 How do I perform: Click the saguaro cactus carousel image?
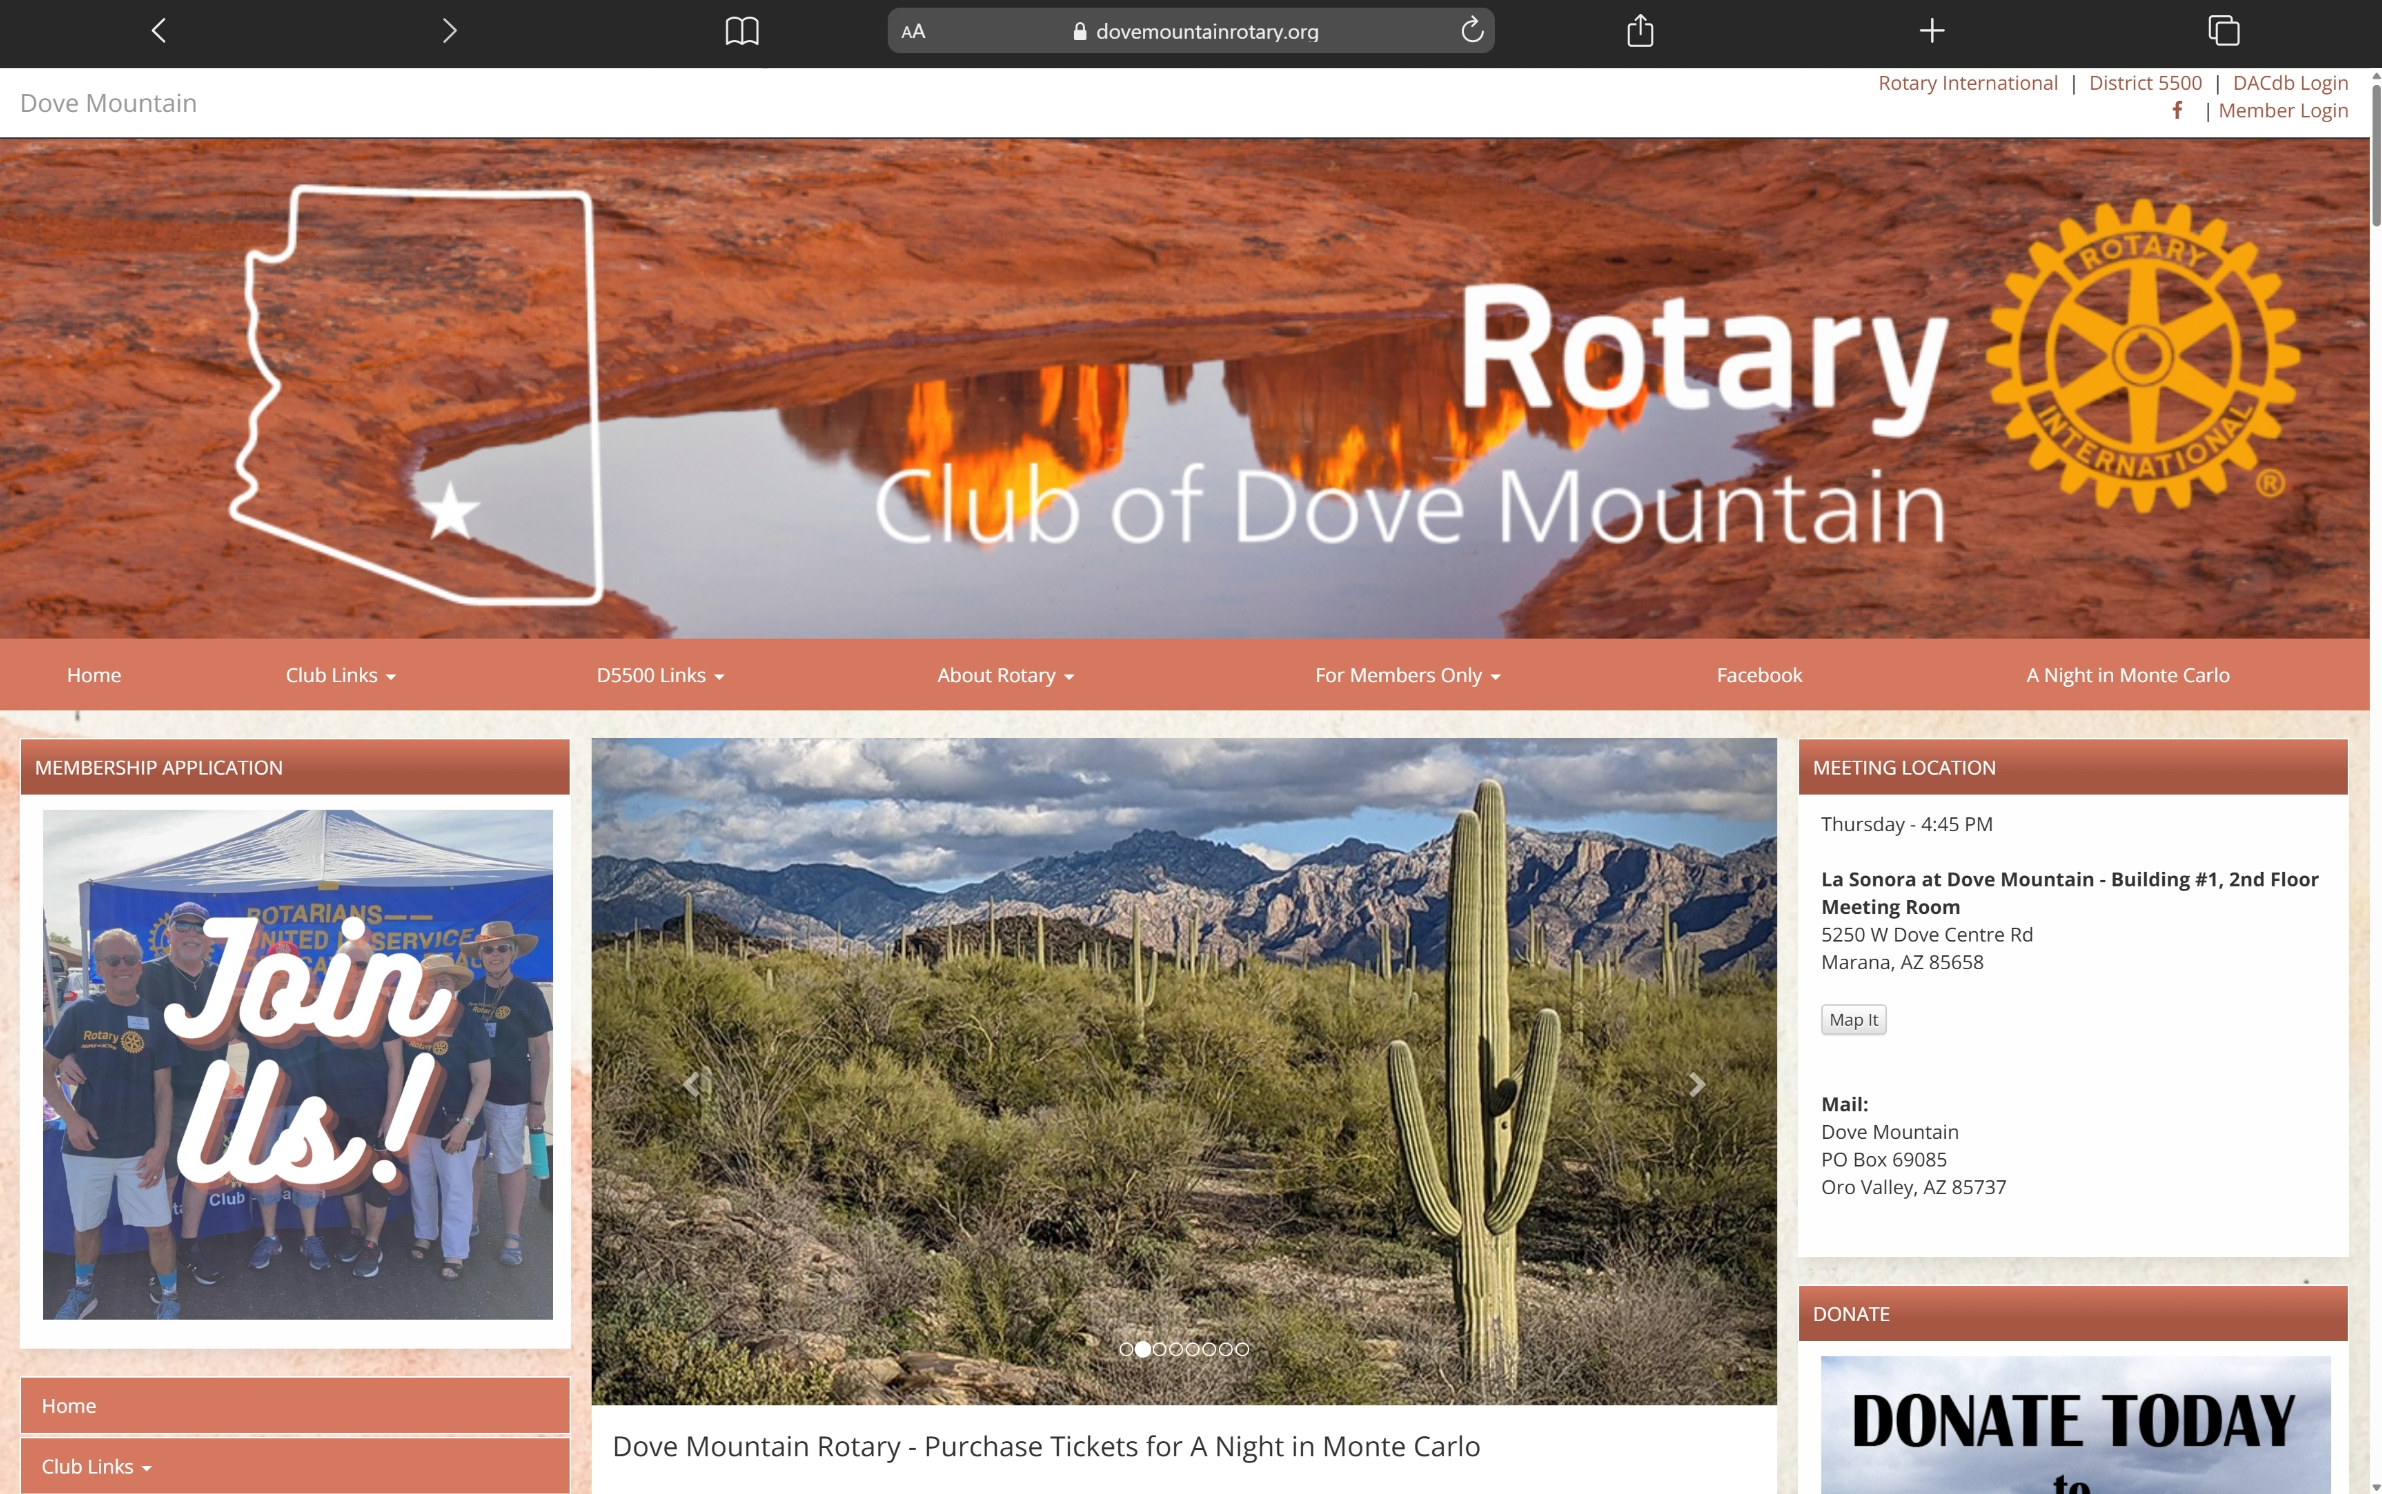coord(1184,1071)
